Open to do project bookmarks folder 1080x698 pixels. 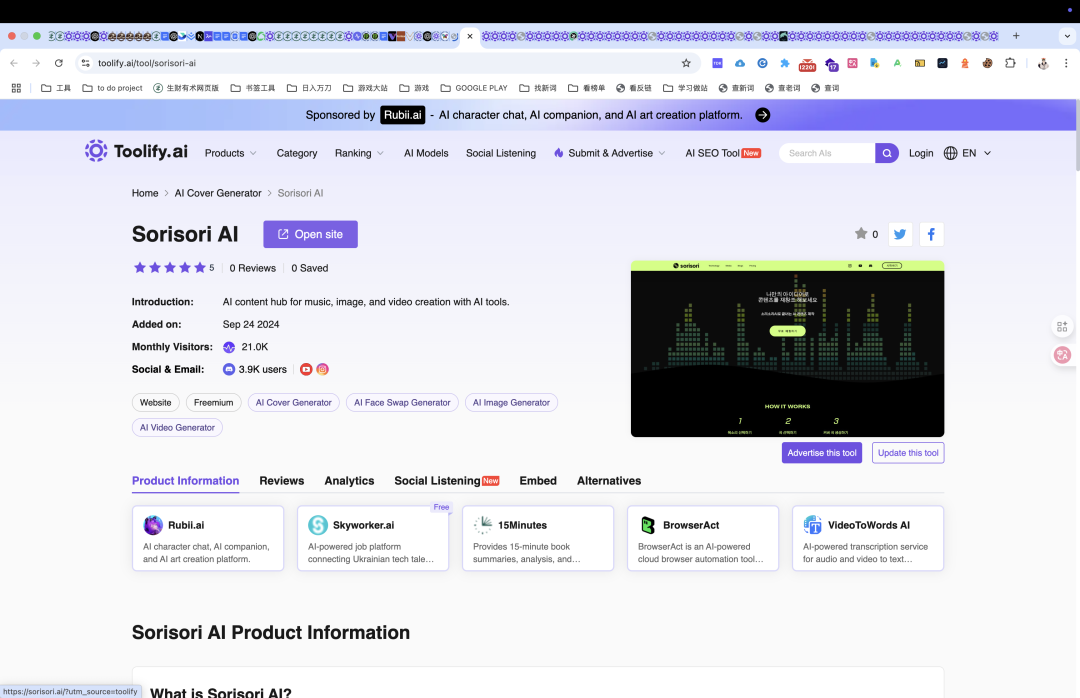[x=112, y=88]
